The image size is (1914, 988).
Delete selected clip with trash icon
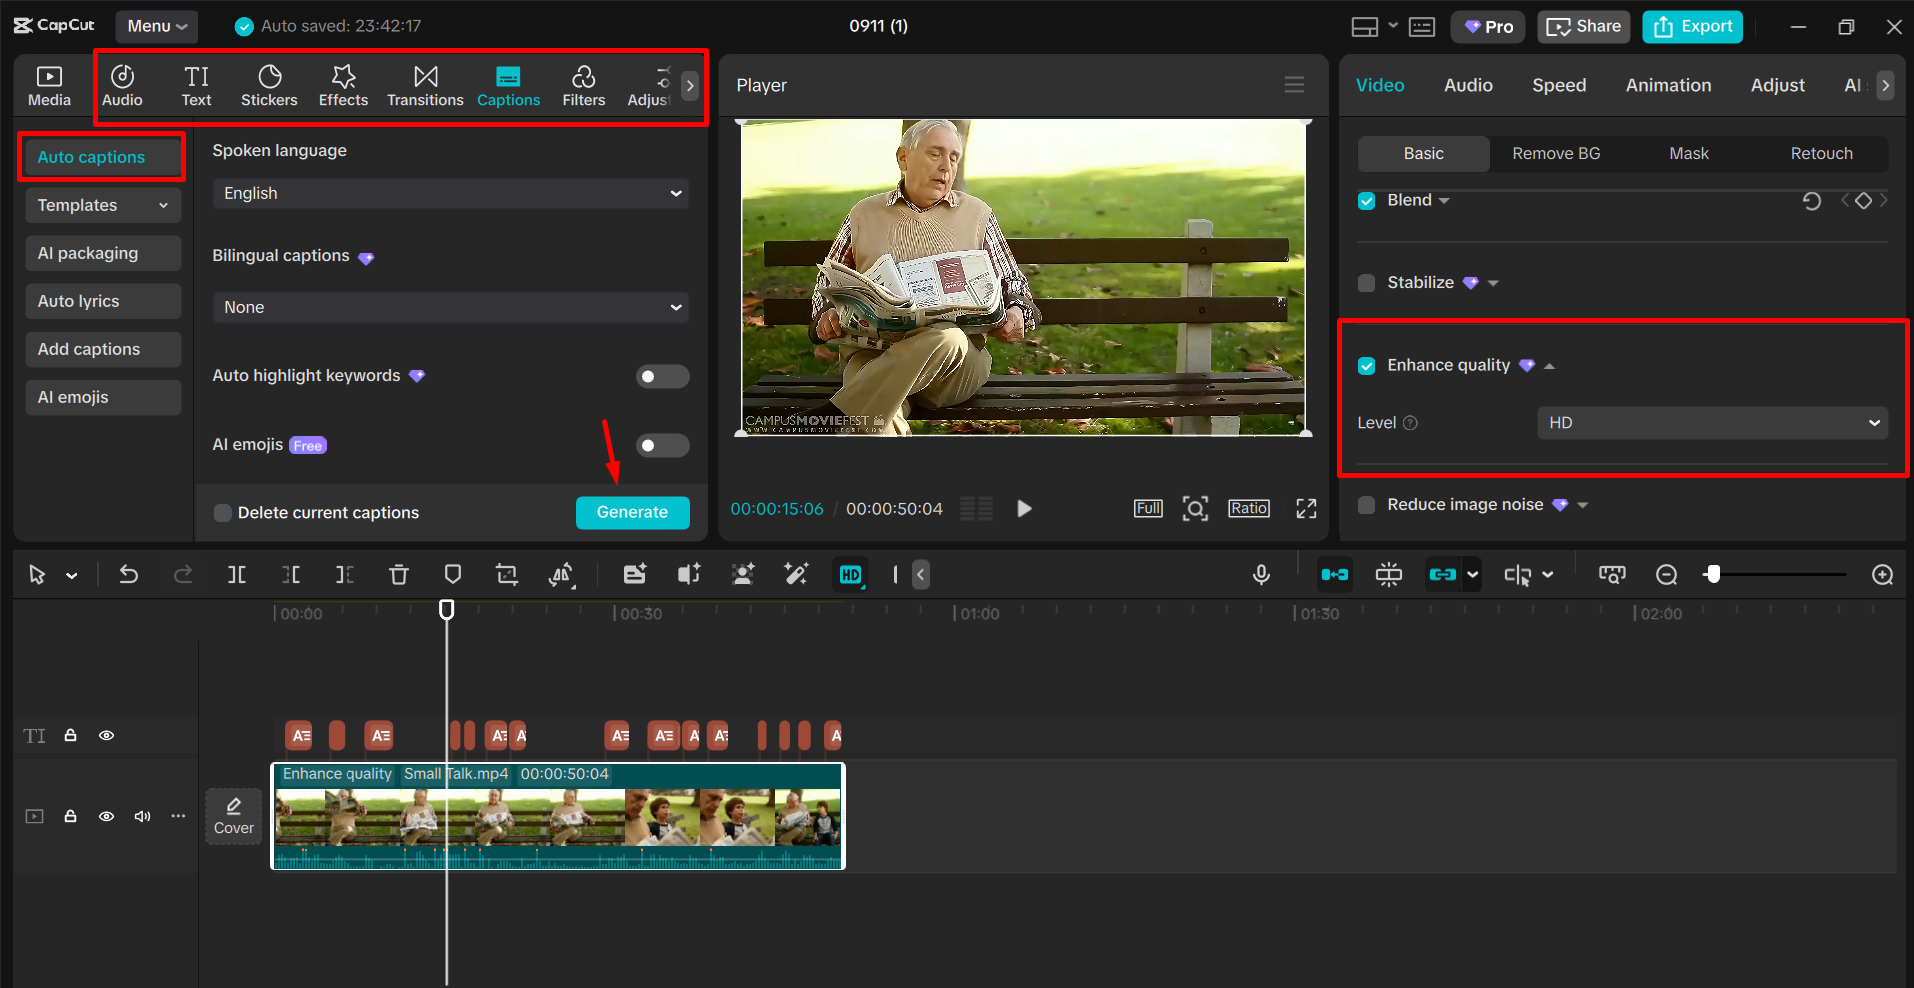(399, 574)
